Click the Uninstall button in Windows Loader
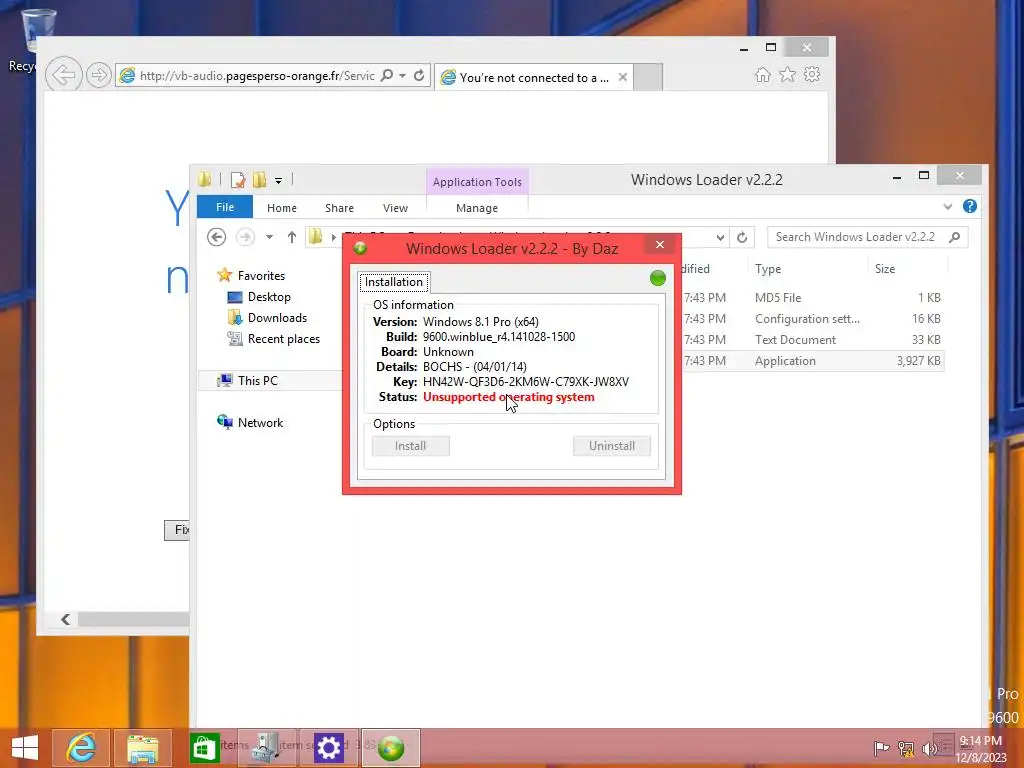Image resolution: width=1024 pixels, height=768 pixels. [612, 446]
